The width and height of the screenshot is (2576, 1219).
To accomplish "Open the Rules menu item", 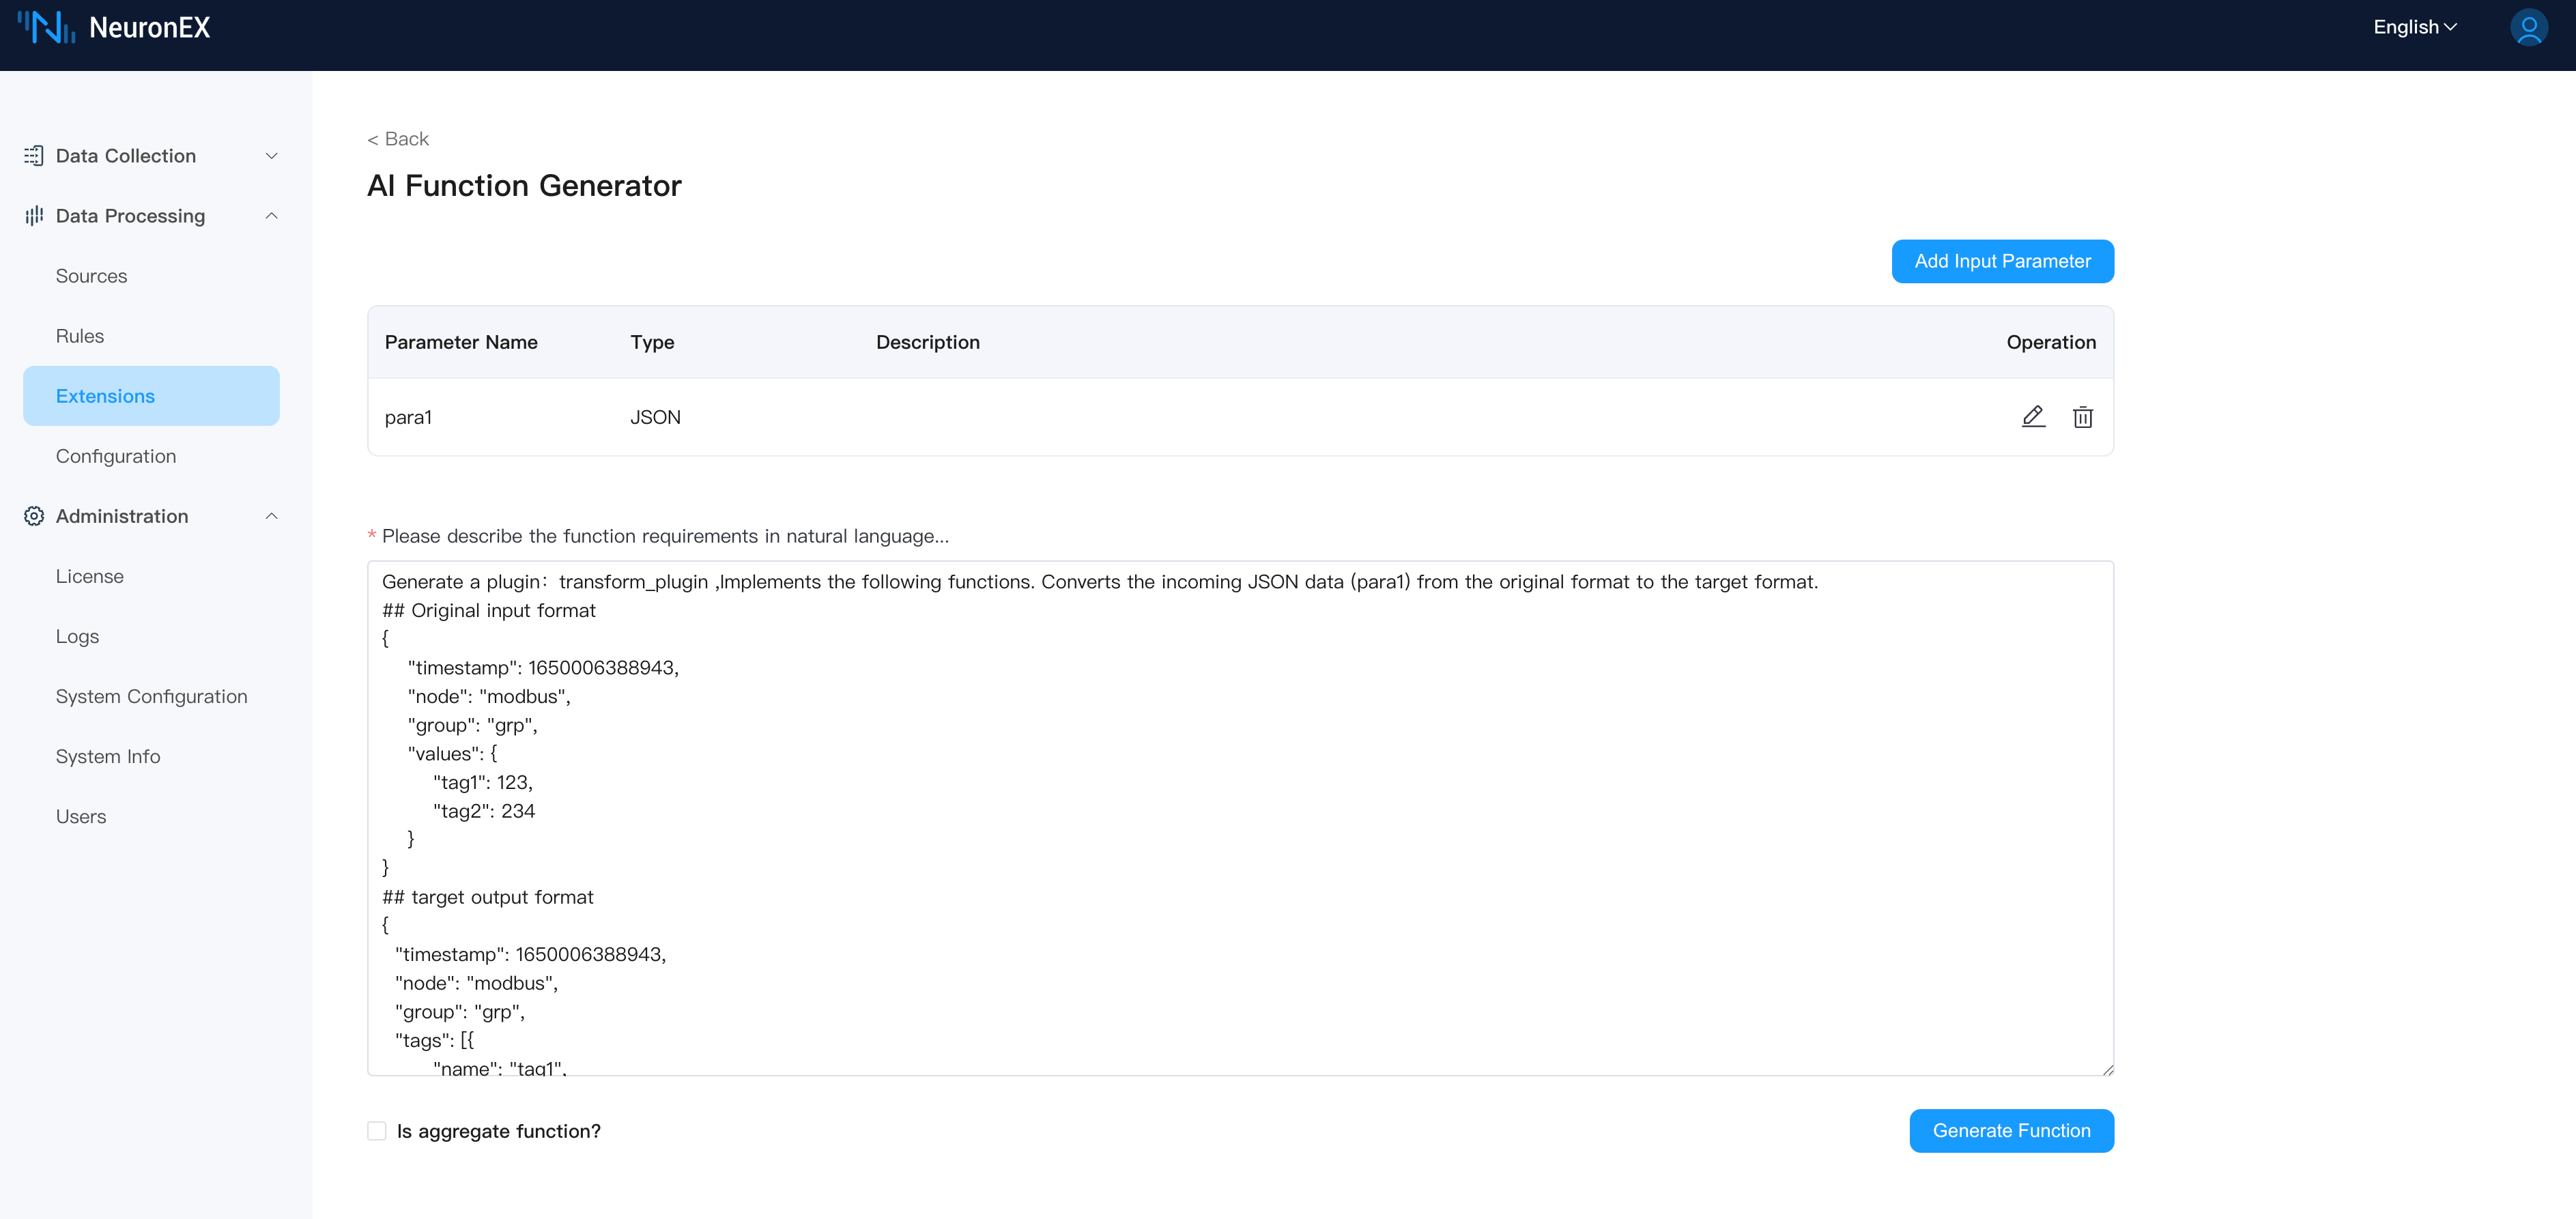I will pos(80,336).
